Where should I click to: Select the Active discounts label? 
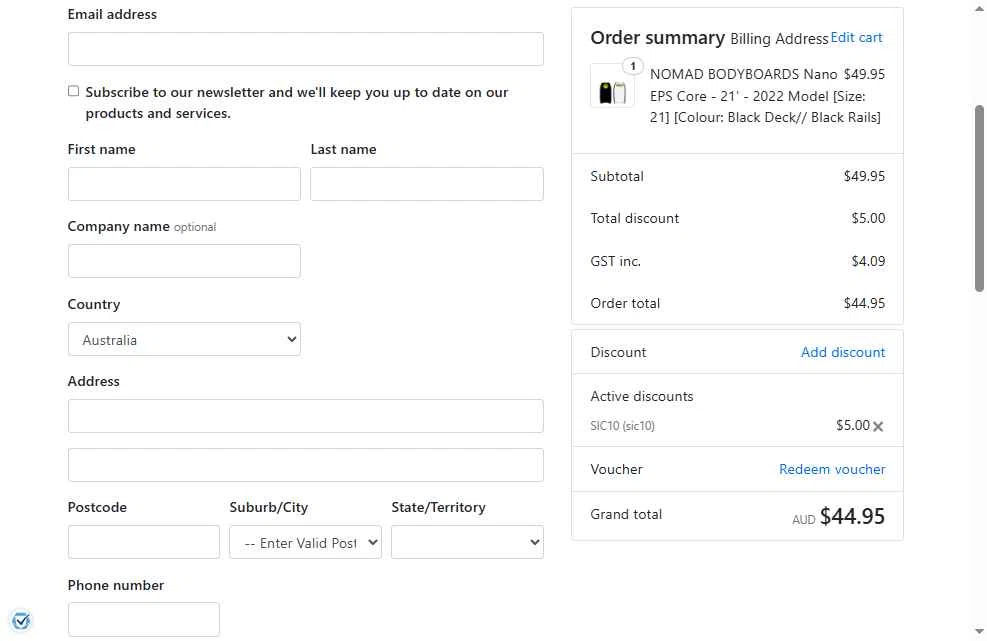coord(641,397)
